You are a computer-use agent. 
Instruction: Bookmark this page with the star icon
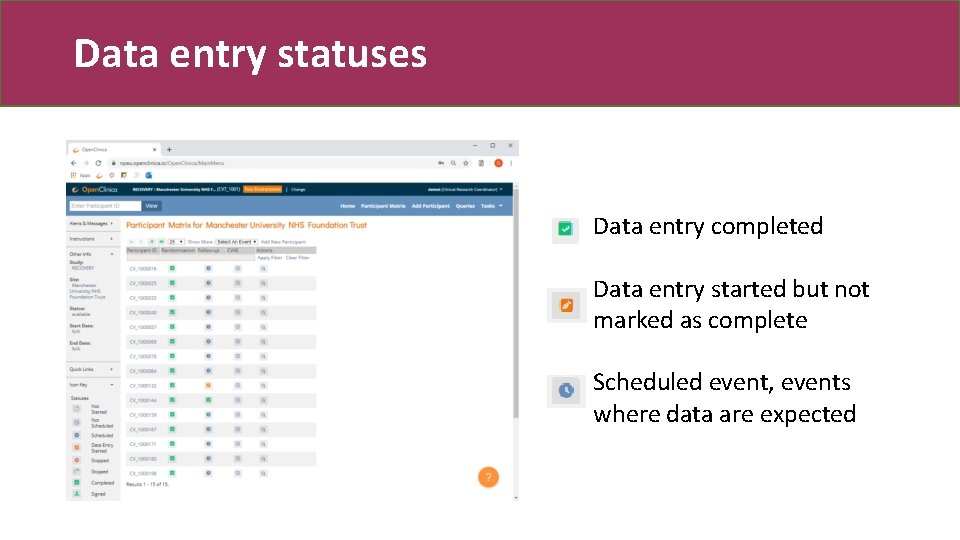point(467,163)
